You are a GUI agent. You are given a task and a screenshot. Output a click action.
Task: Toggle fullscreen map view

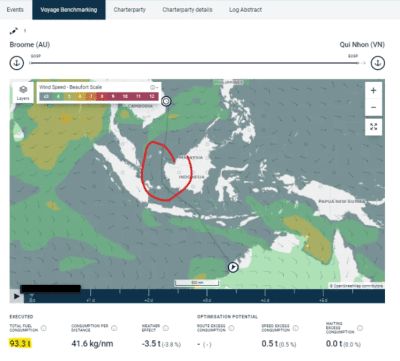tap(373, 127)
